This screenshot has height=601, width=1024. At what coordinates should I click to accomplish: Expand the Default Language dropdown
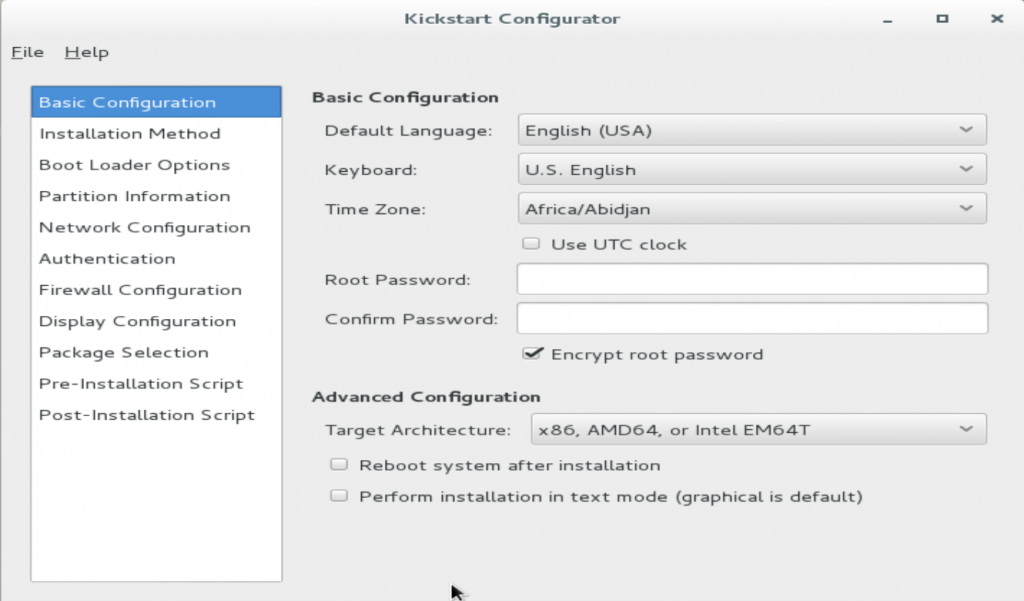[752, 130]
